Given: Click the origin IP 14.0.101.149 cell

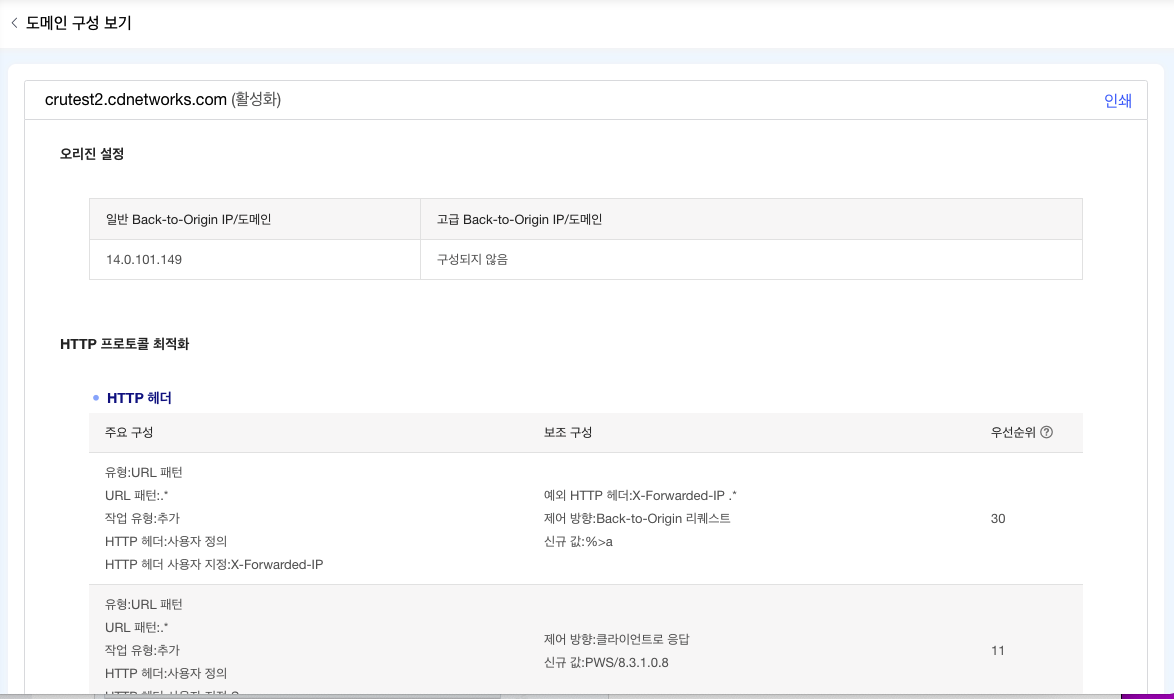Looking at the screenshot, I should [144, 259].
